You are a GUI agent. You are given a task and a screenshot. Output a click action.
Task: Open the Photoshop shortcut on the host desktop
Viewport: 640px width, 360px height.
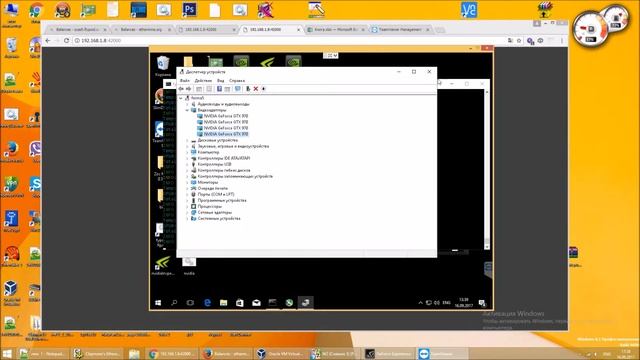click(x=189, y=9)
